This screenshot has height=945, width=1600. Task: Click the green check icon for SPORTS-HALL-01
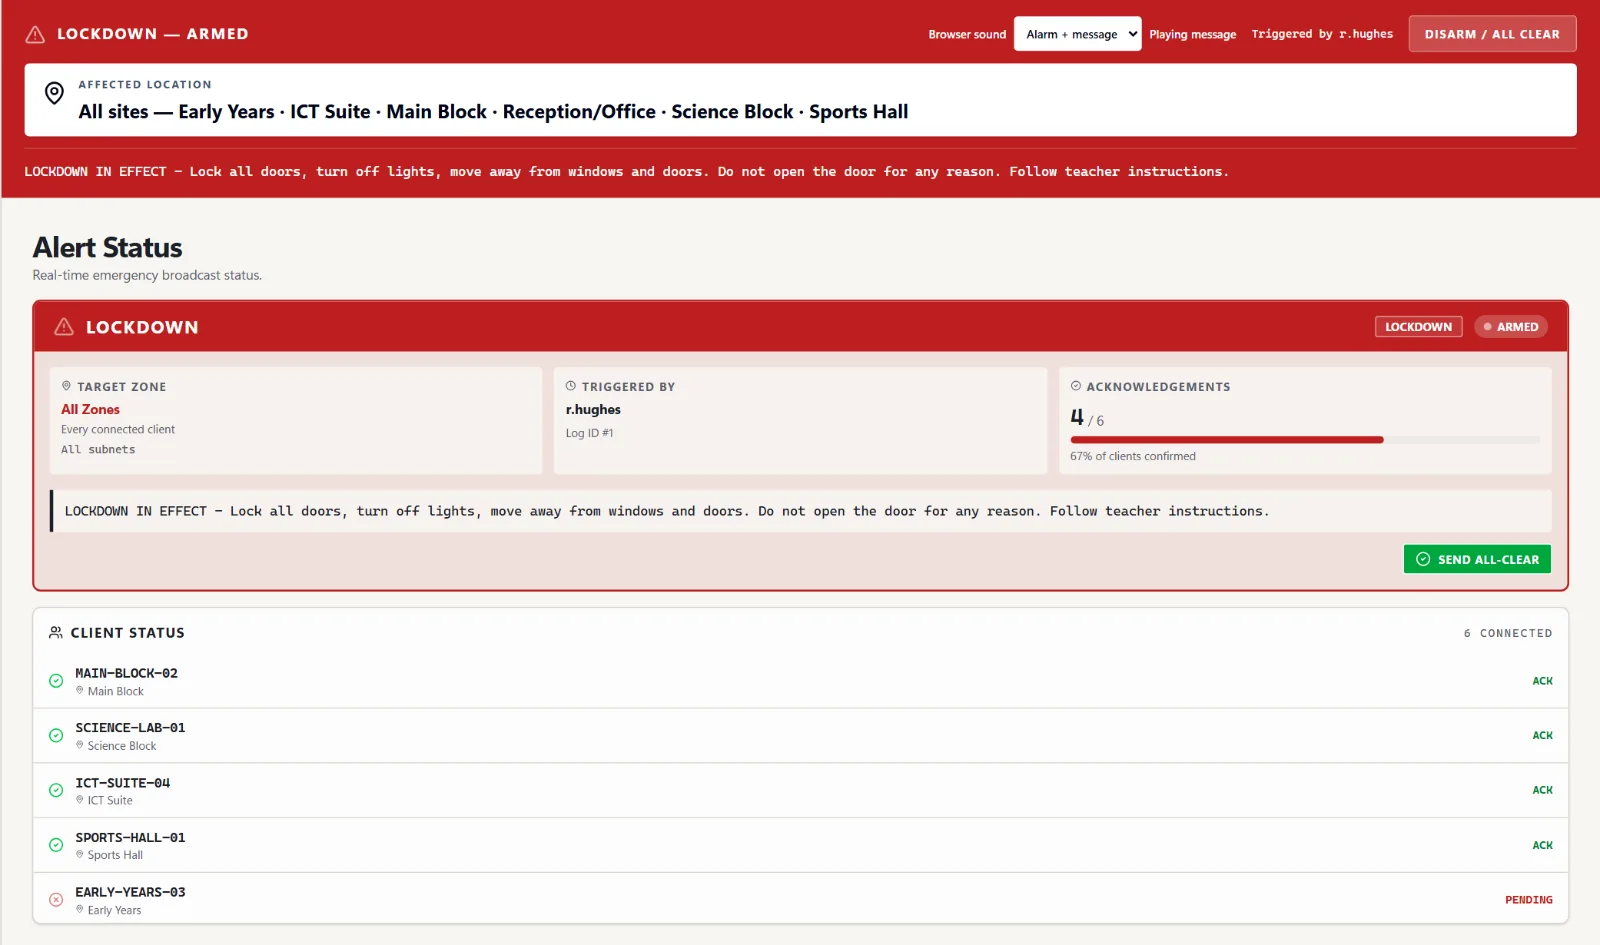[56, 845]
